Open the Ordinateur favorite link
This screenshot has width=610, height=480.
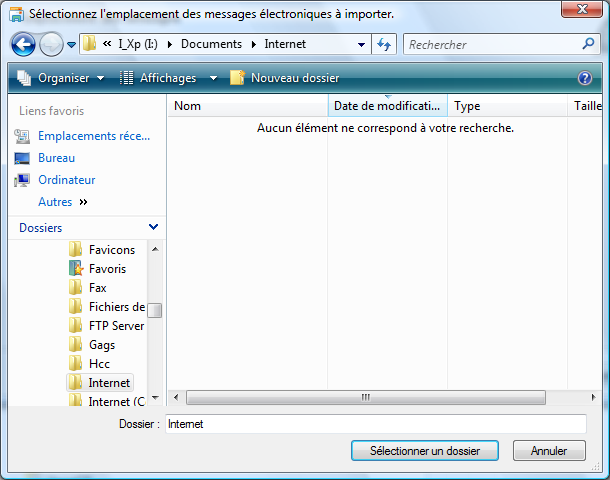[x=67, y=180]
